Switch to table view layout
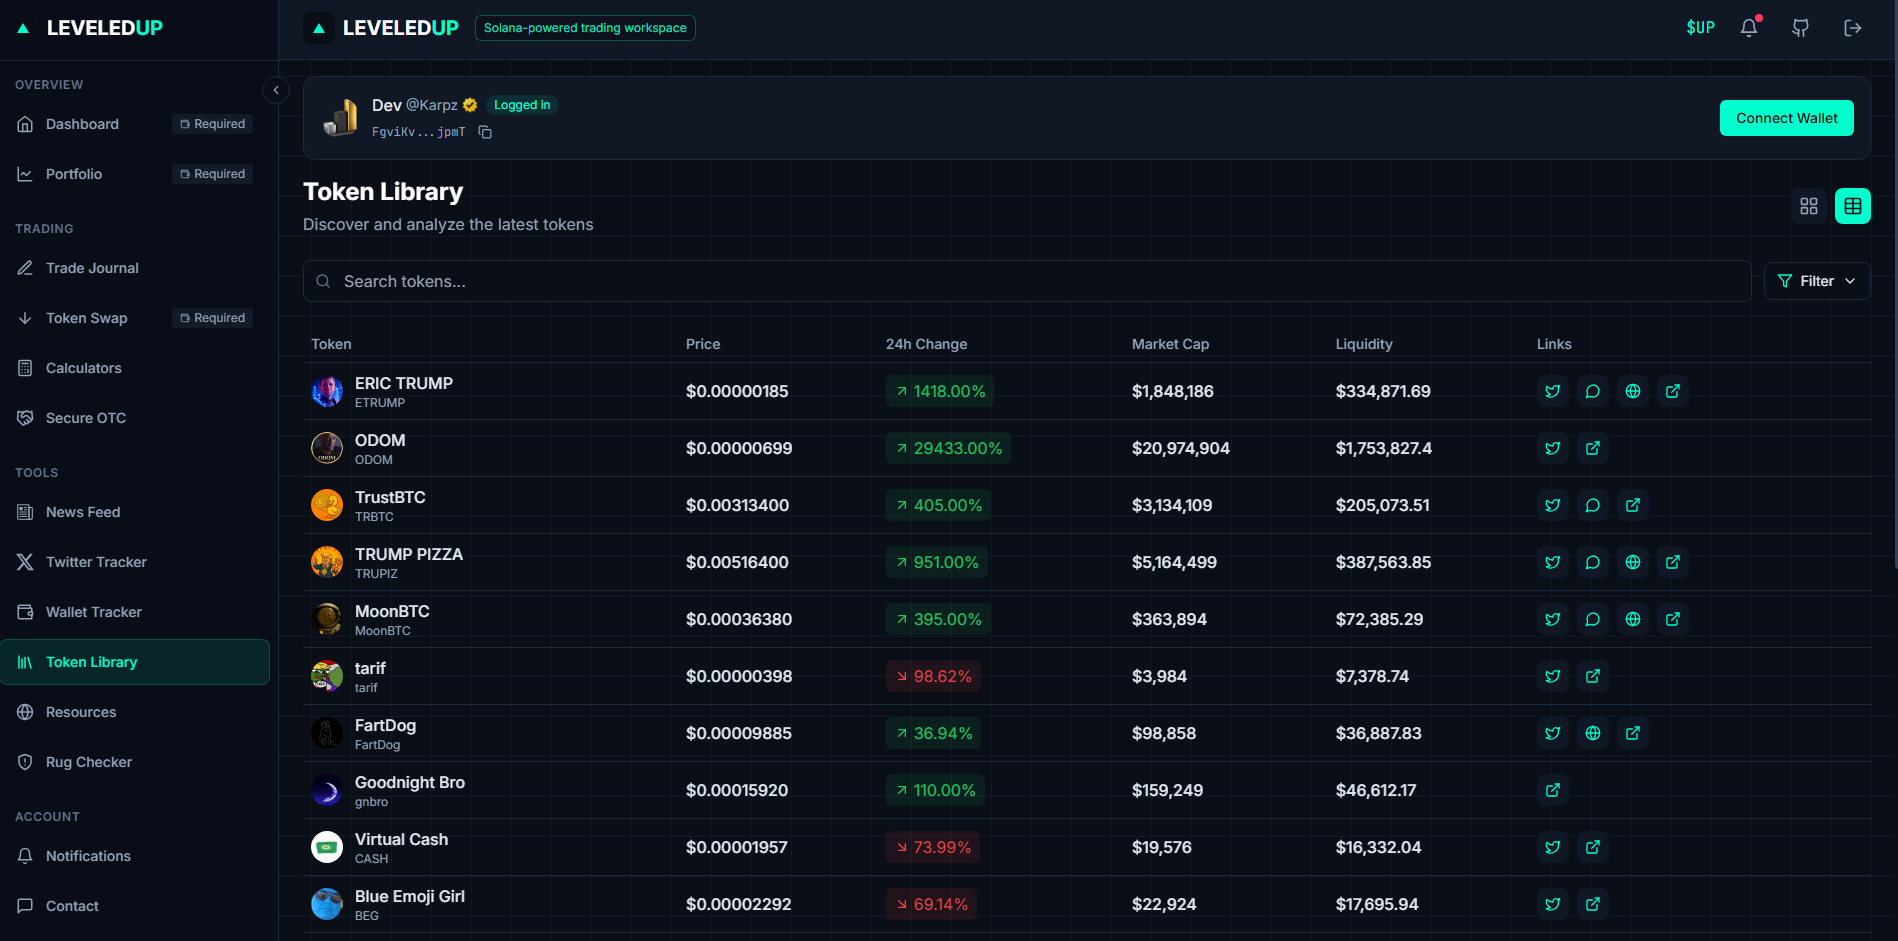Image resolution: width=1898 pixels, height=941 pixels. [x=1853, y=206]
